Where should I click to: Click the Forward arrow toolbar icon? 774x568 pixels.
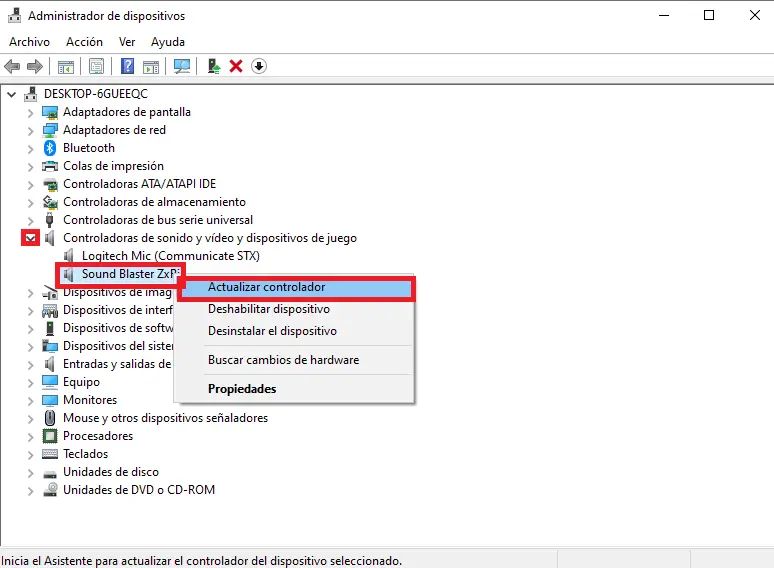coord(35,66)
